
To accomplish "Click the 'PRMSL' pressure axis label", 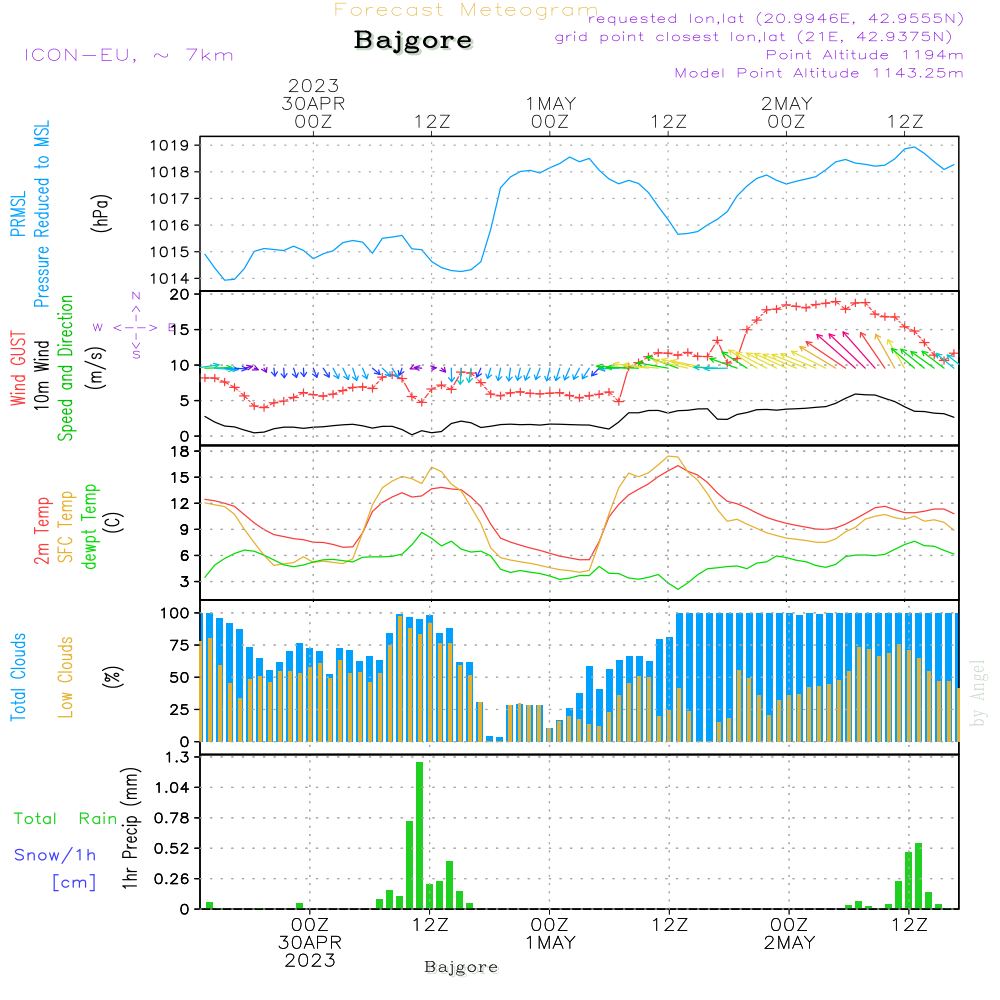I will coord(18,214).
